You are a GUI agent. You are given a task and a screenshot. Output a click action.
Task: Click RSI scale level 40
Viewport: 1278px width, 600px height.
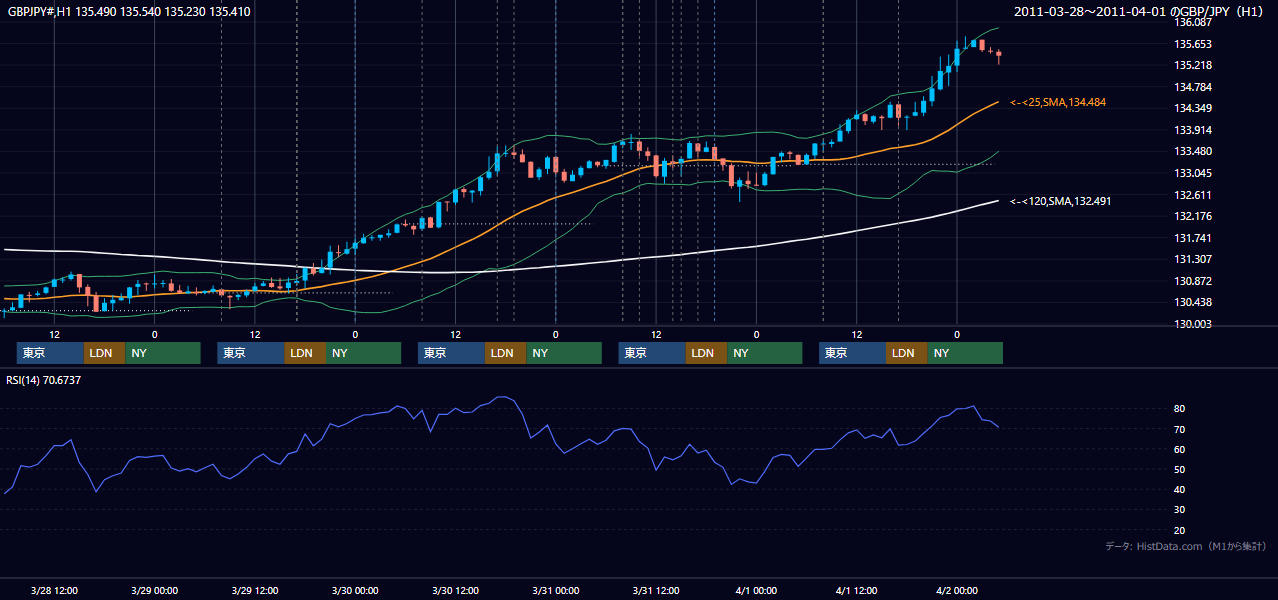(x=1180, y=489)
